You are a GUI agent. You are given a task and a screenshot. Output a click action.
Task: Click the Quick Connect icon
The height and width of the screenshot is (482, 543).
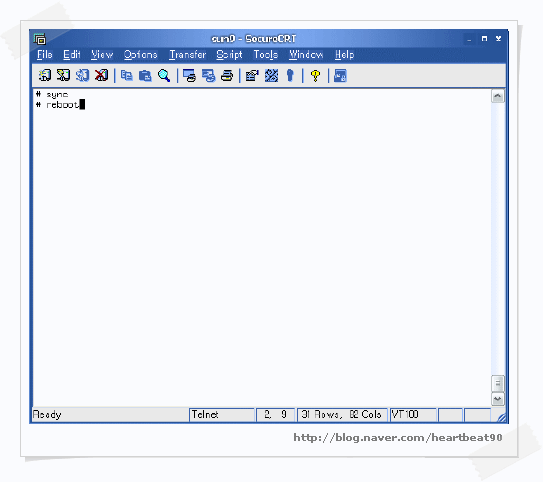coord(63,75)
